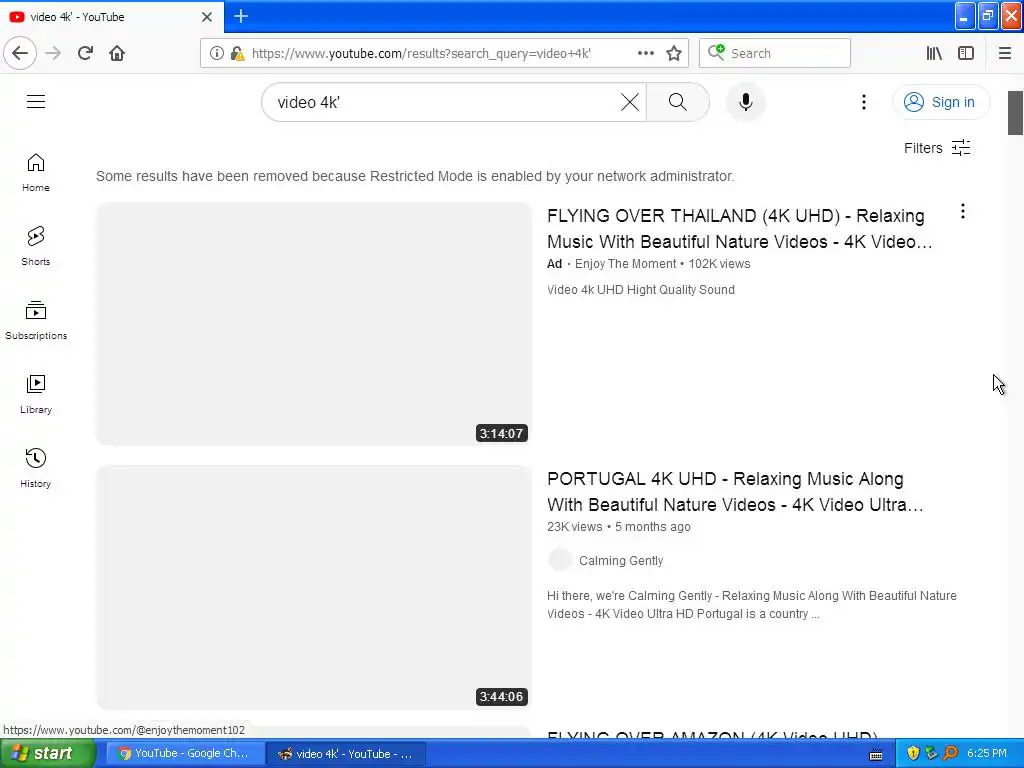
Task: Open History in YouTube sidebar
Action: click(36, 468)
